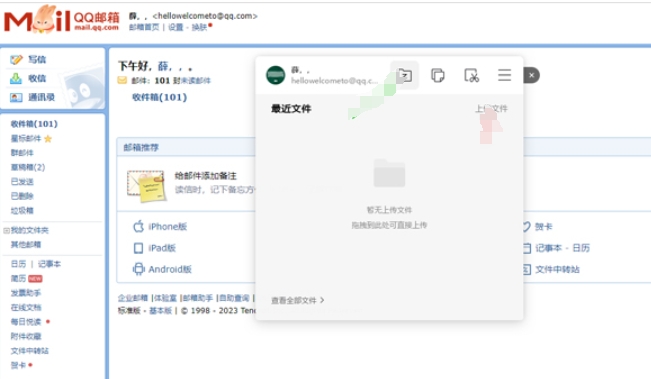Click the 收信 download tray icon

(x=16, y=78)
